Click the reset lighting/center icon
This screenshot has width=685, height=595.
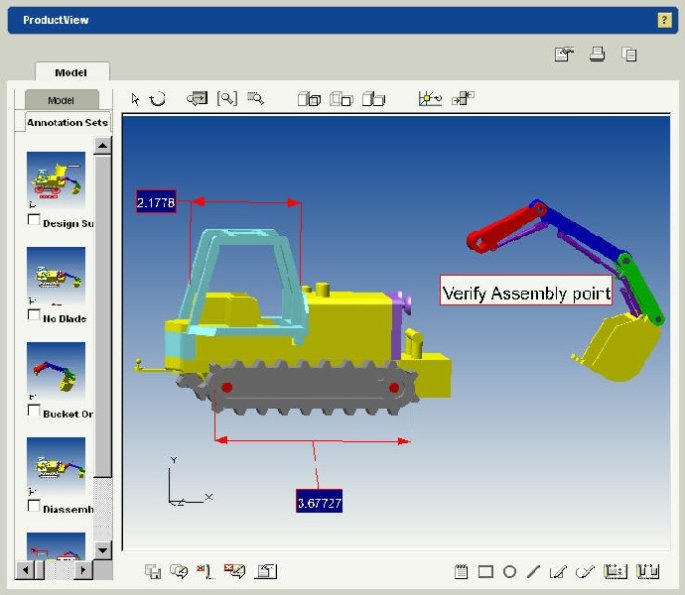click(430, 99)
